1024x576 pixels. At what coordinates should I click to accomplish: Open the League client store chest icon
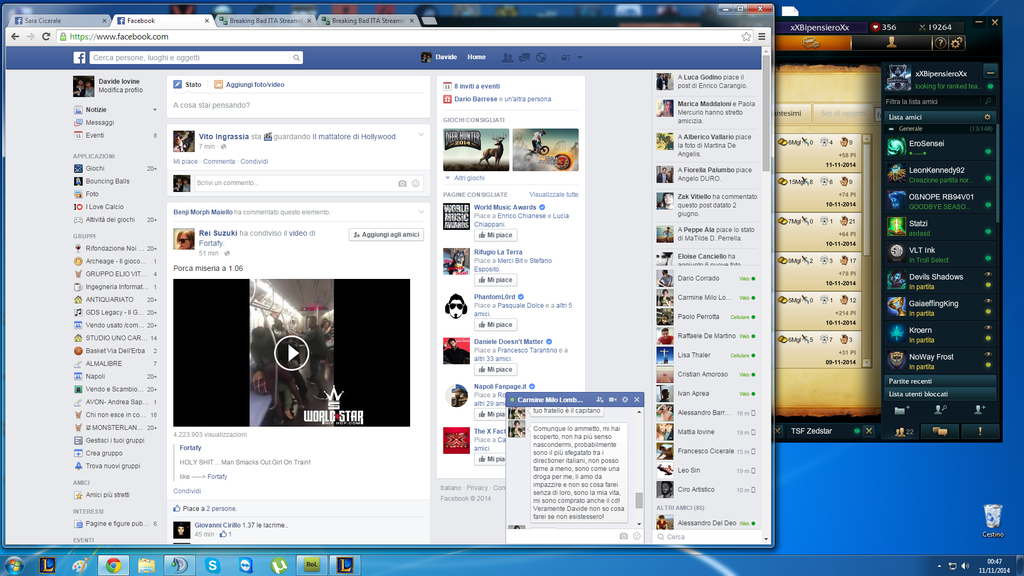click(x=811, y=43)
